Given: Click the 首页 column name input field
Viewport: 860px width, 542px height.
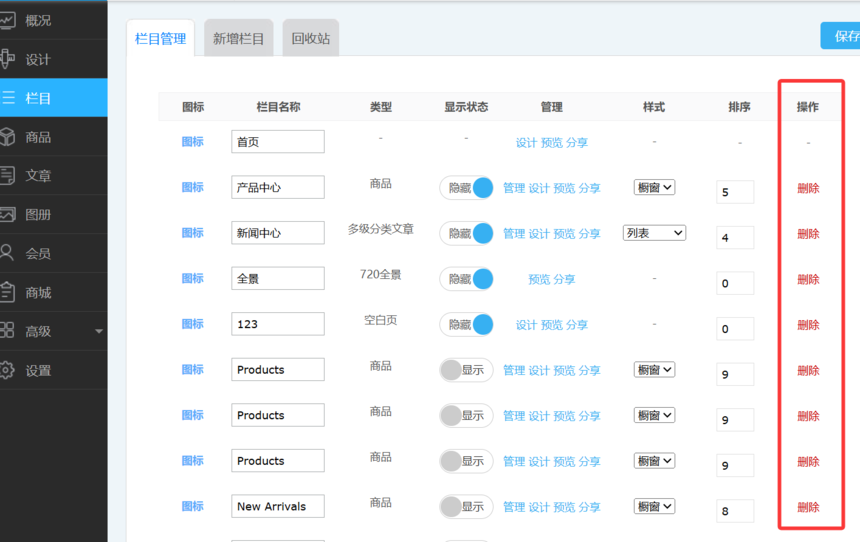Looking at the screenshot, I should click(x=277, y=142).
